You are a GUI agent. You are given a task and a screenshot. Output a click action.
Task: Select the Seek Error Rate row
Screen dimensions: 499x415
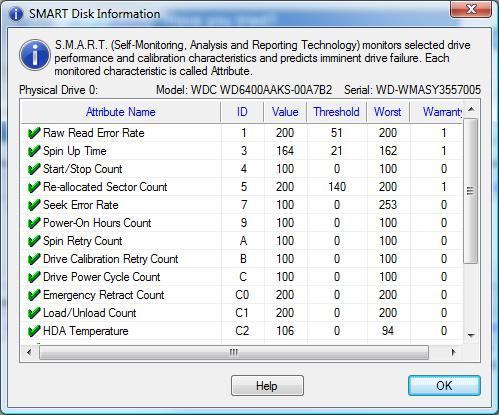point(242,205)
